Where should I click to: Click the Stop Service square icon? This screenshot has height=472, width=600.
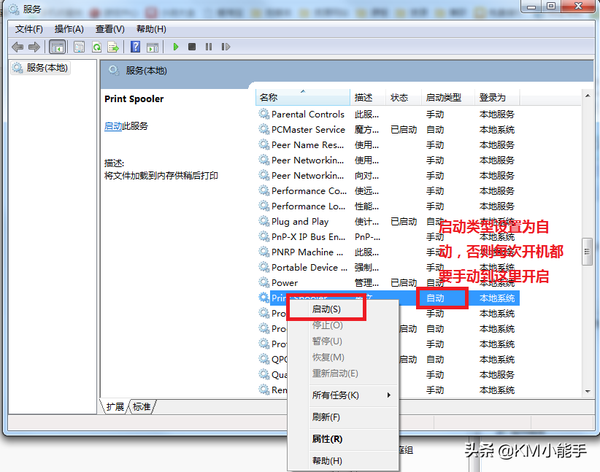193,47
